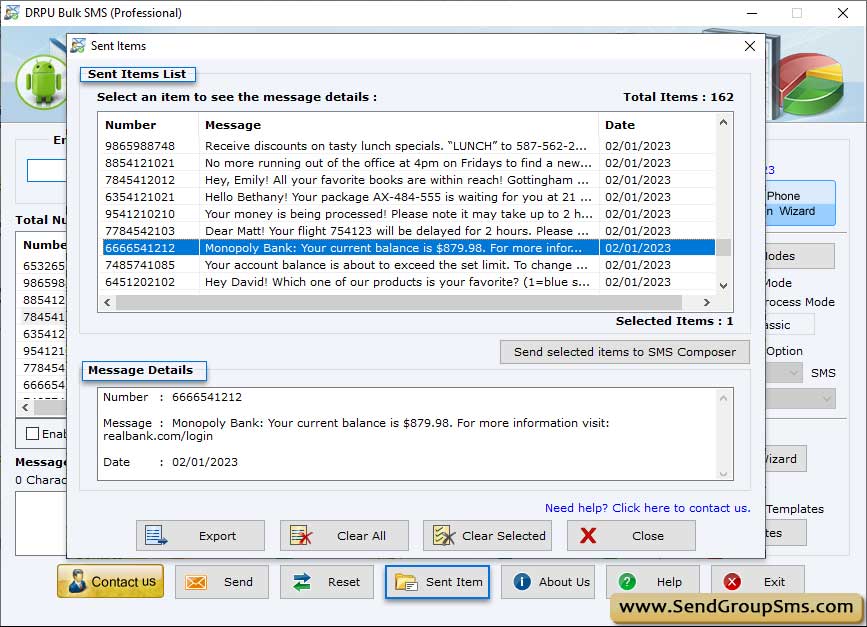Click the About Us info icon
867x627 pixels.
point(522,582)
